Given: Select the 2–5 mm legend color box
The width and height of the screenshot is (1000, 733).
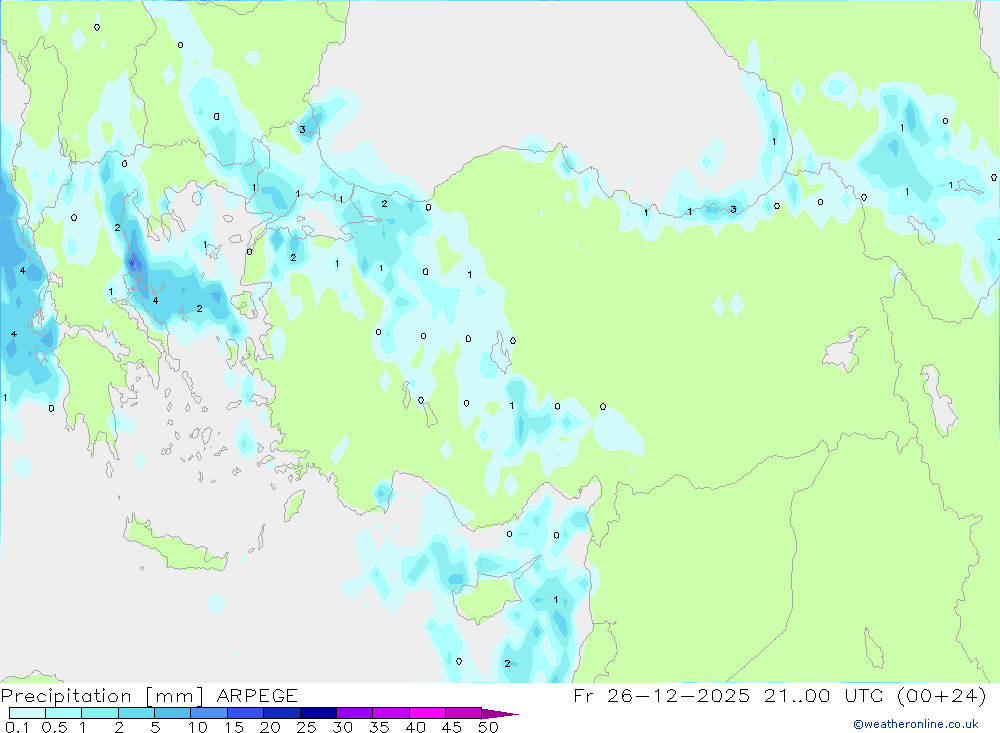Looking at the screenshot, I should pyautogui.click(x=136, y=713).
